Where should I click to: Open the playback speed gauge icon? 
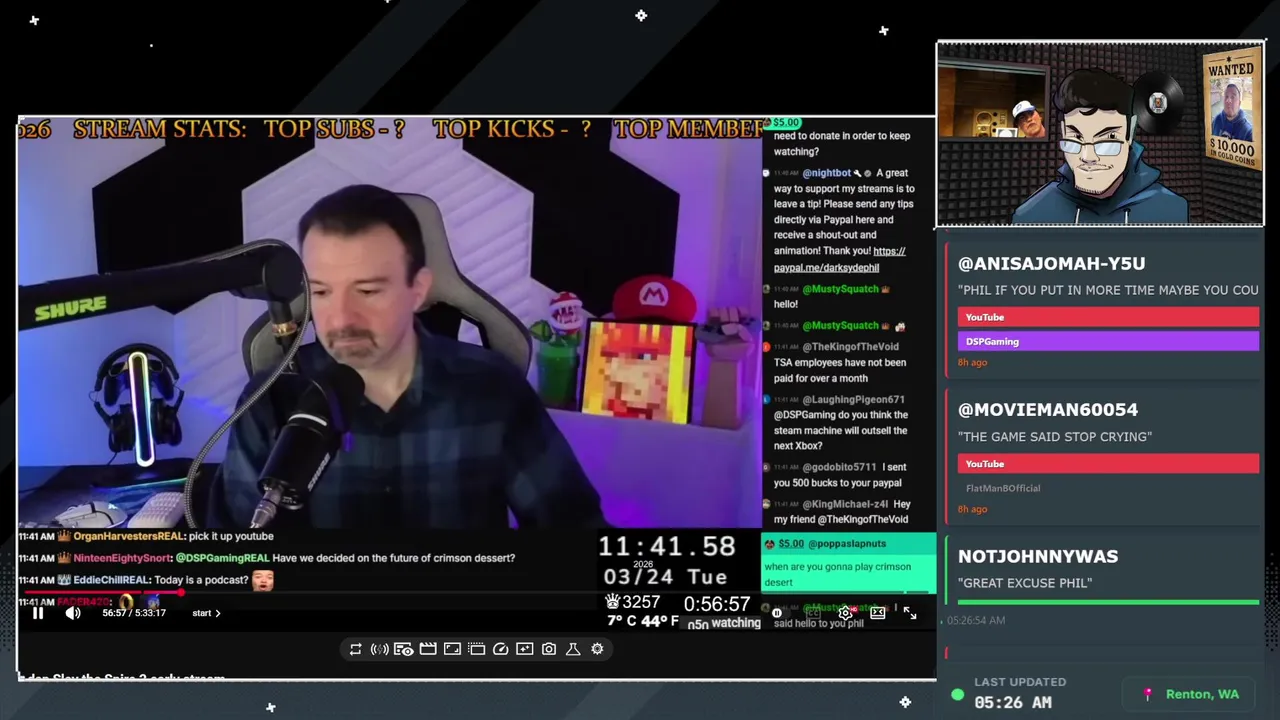pyautogui.click(x=501, y=649)
